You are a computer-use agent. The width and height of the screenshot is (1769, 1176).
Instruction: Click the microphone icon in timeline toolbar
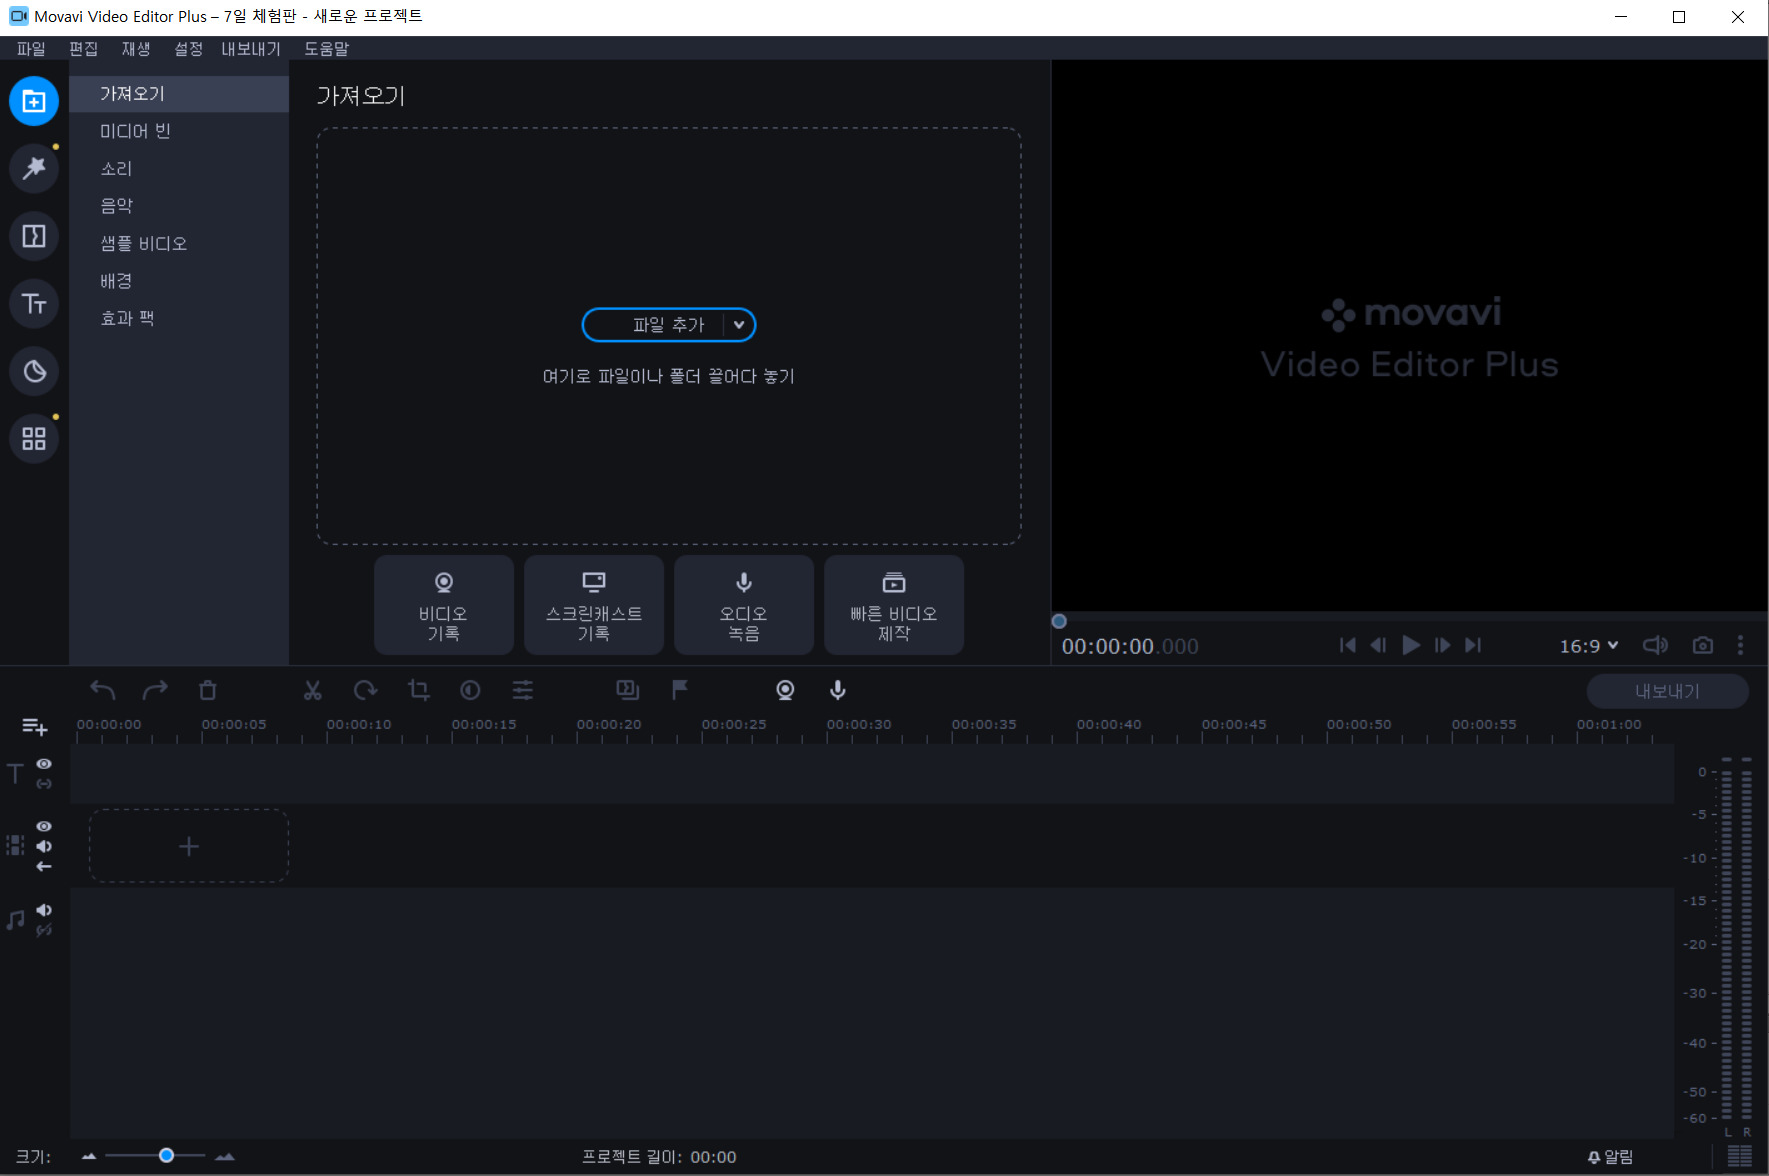tap(838, 690)
